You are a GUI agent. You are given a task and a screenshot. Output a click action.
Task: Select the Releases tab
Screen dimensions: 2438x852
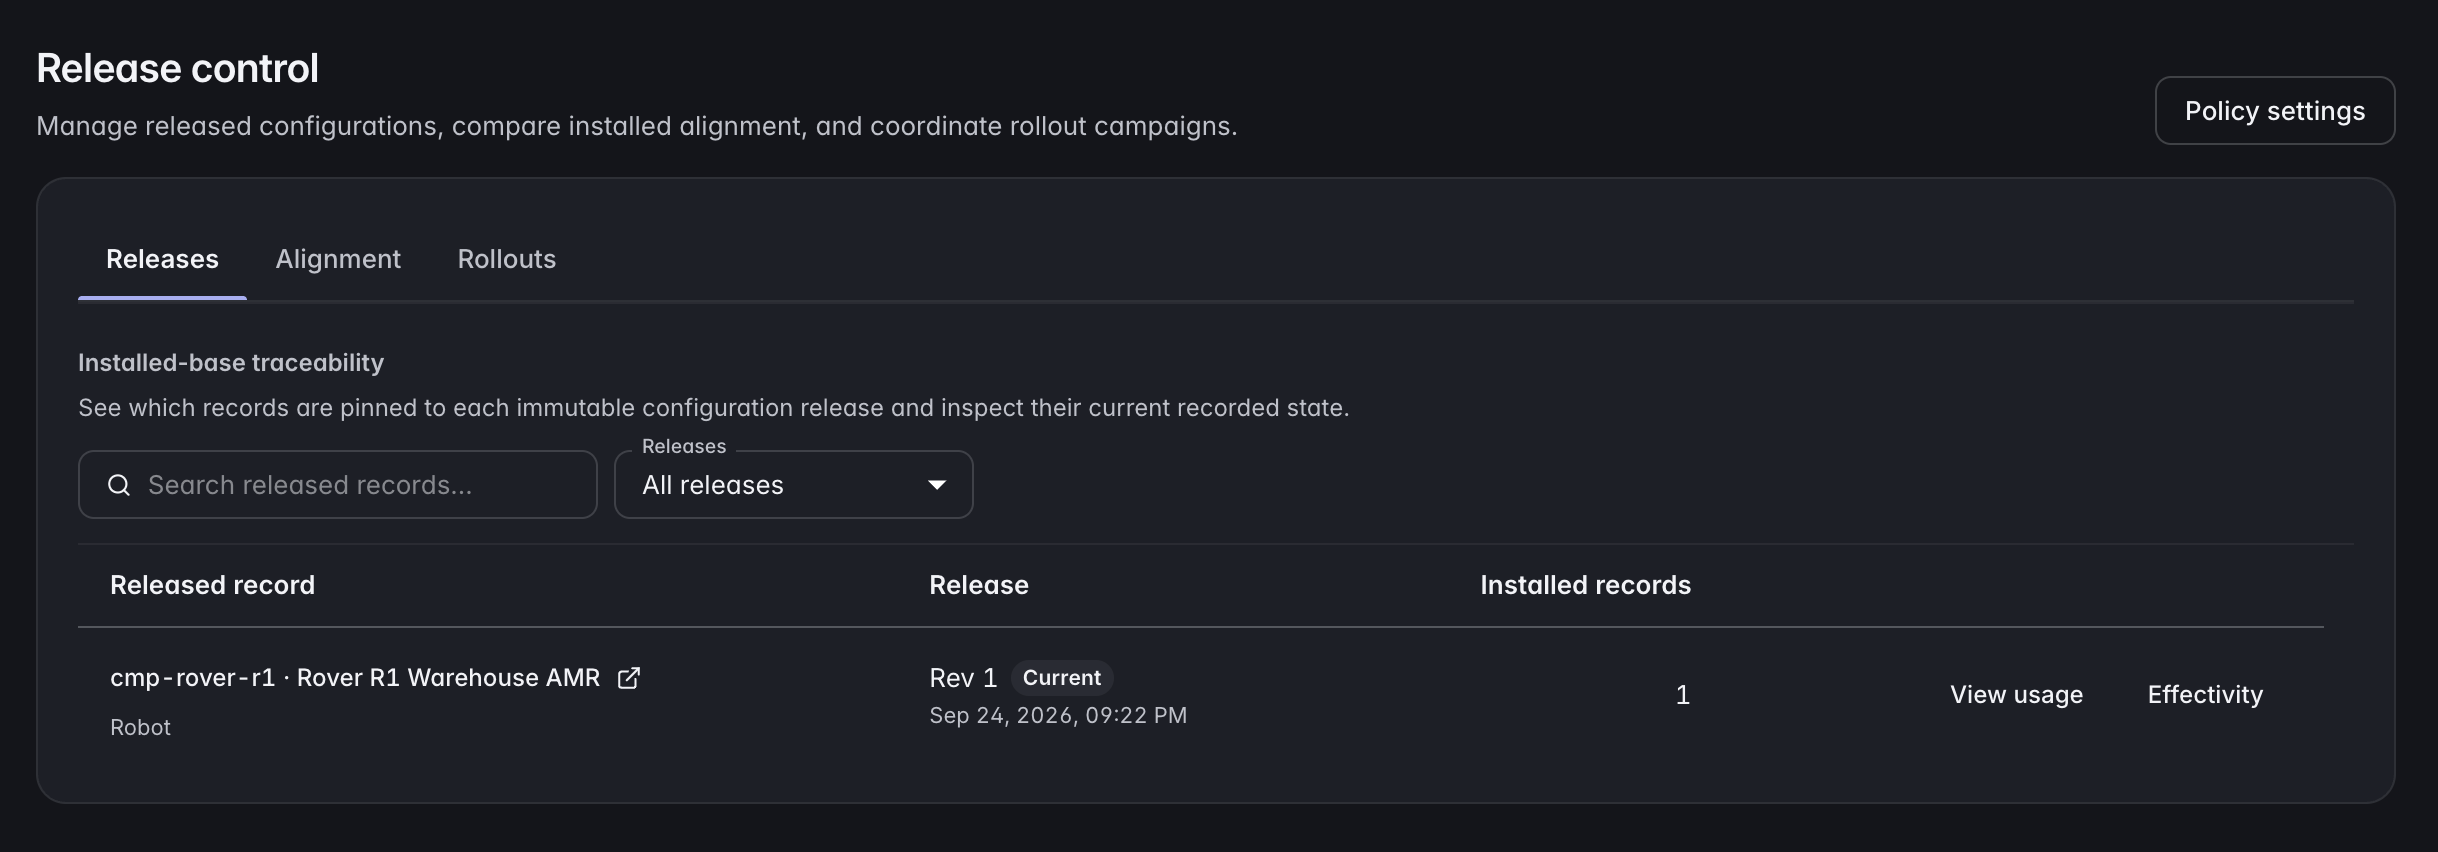(x=162, y=259)
